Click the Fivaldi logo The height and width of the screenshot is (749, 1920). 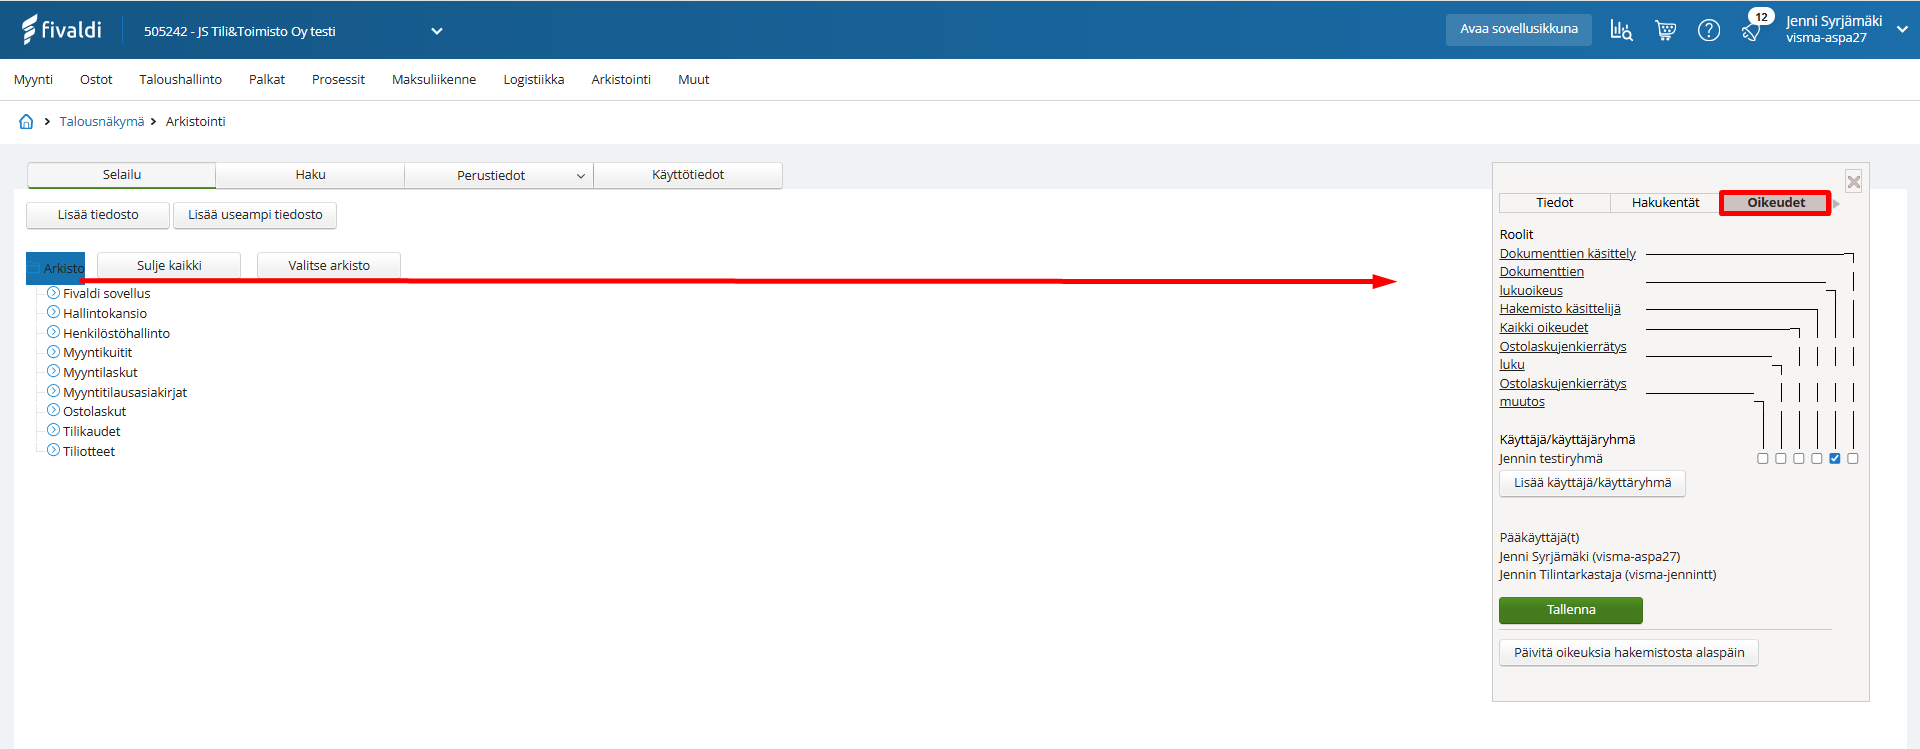[61, 30]
